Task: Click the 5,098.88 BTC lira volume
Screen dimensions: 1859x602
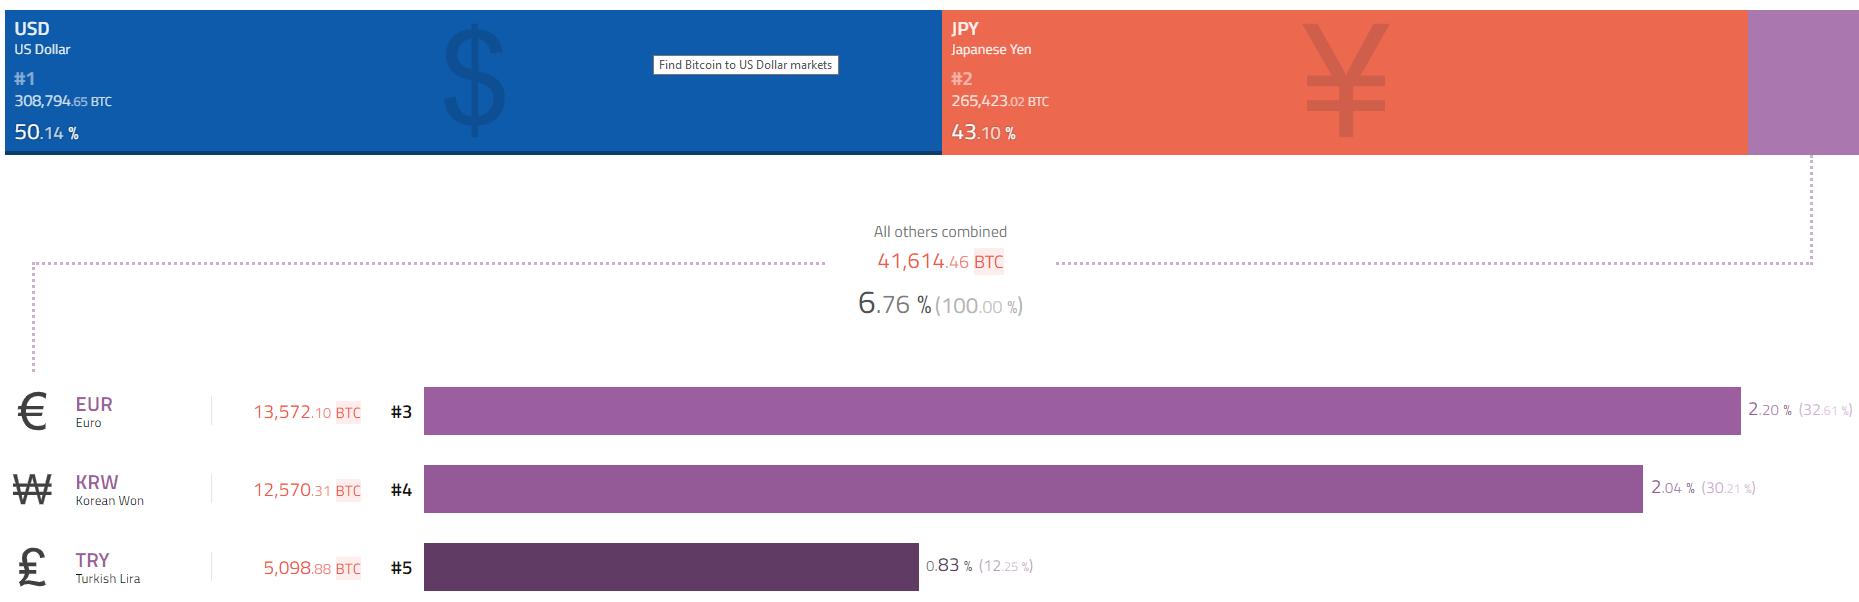Action: [311, 568]
